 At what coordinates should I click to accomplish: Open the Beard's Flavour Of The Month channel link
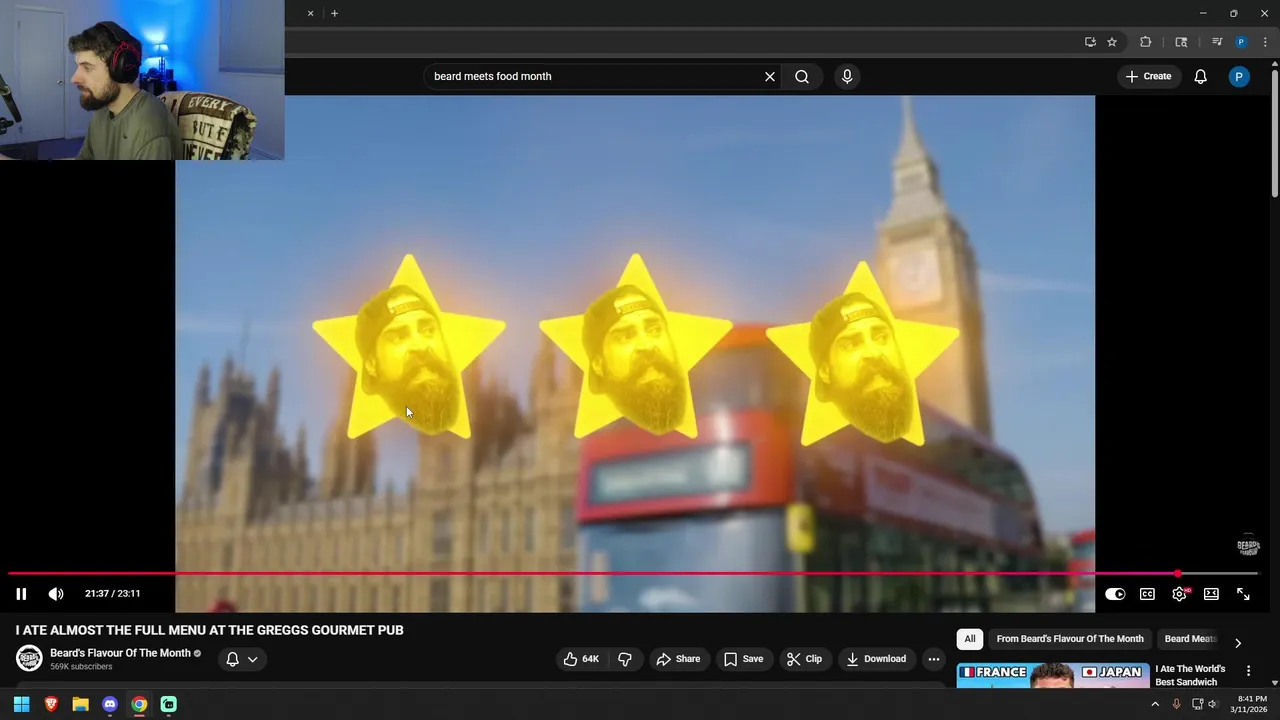click(120, 653)
